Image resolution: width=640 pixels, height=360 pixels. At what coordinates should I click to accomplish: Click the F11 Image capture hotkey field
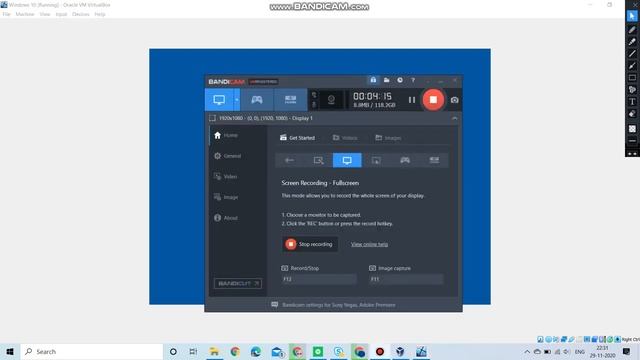pos(407,279)
